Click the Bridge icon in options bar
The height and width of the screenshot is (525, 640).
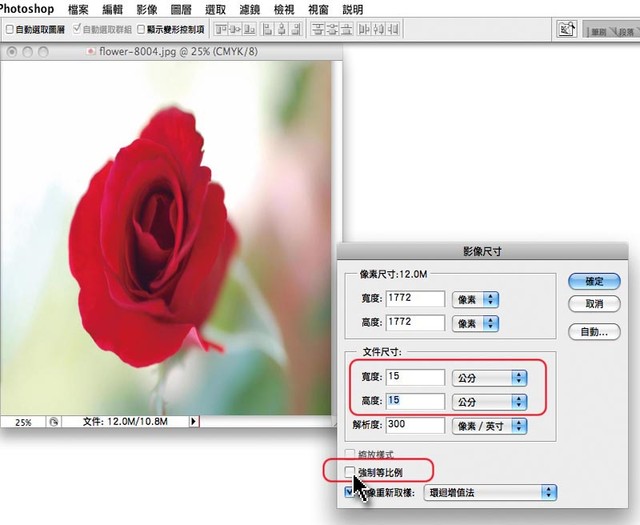(x=567, y=29)
